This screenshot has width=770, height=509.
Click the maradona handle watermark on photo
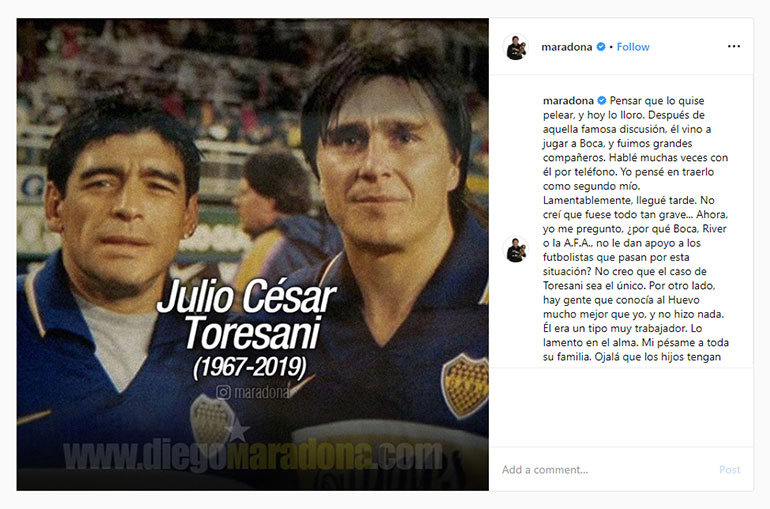pos(262,392)
